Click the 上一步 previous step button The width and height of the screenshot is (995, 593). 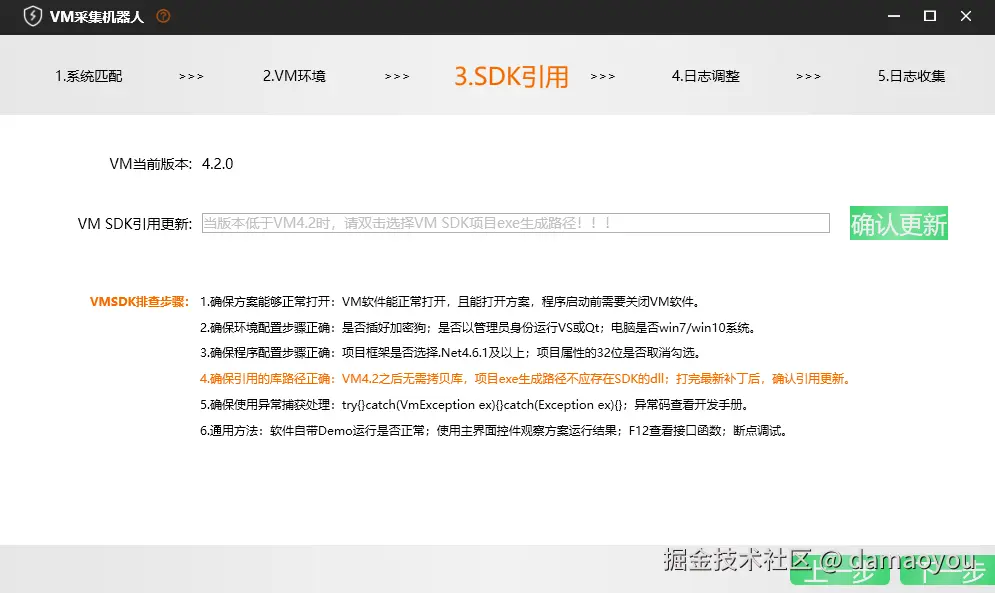[840, 570]
